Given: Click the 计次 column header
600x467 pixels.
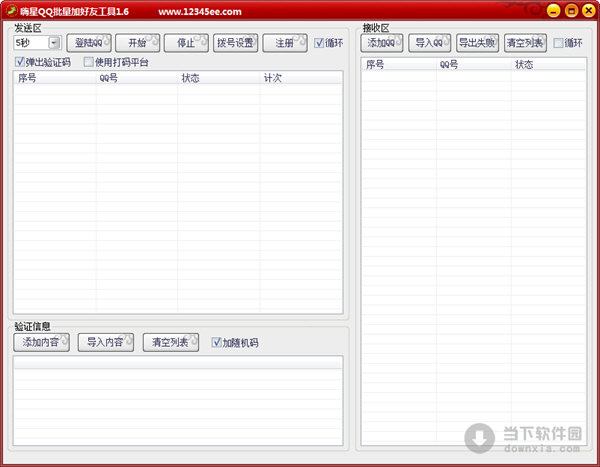Looking at the screenshot, I should [301, 78].
